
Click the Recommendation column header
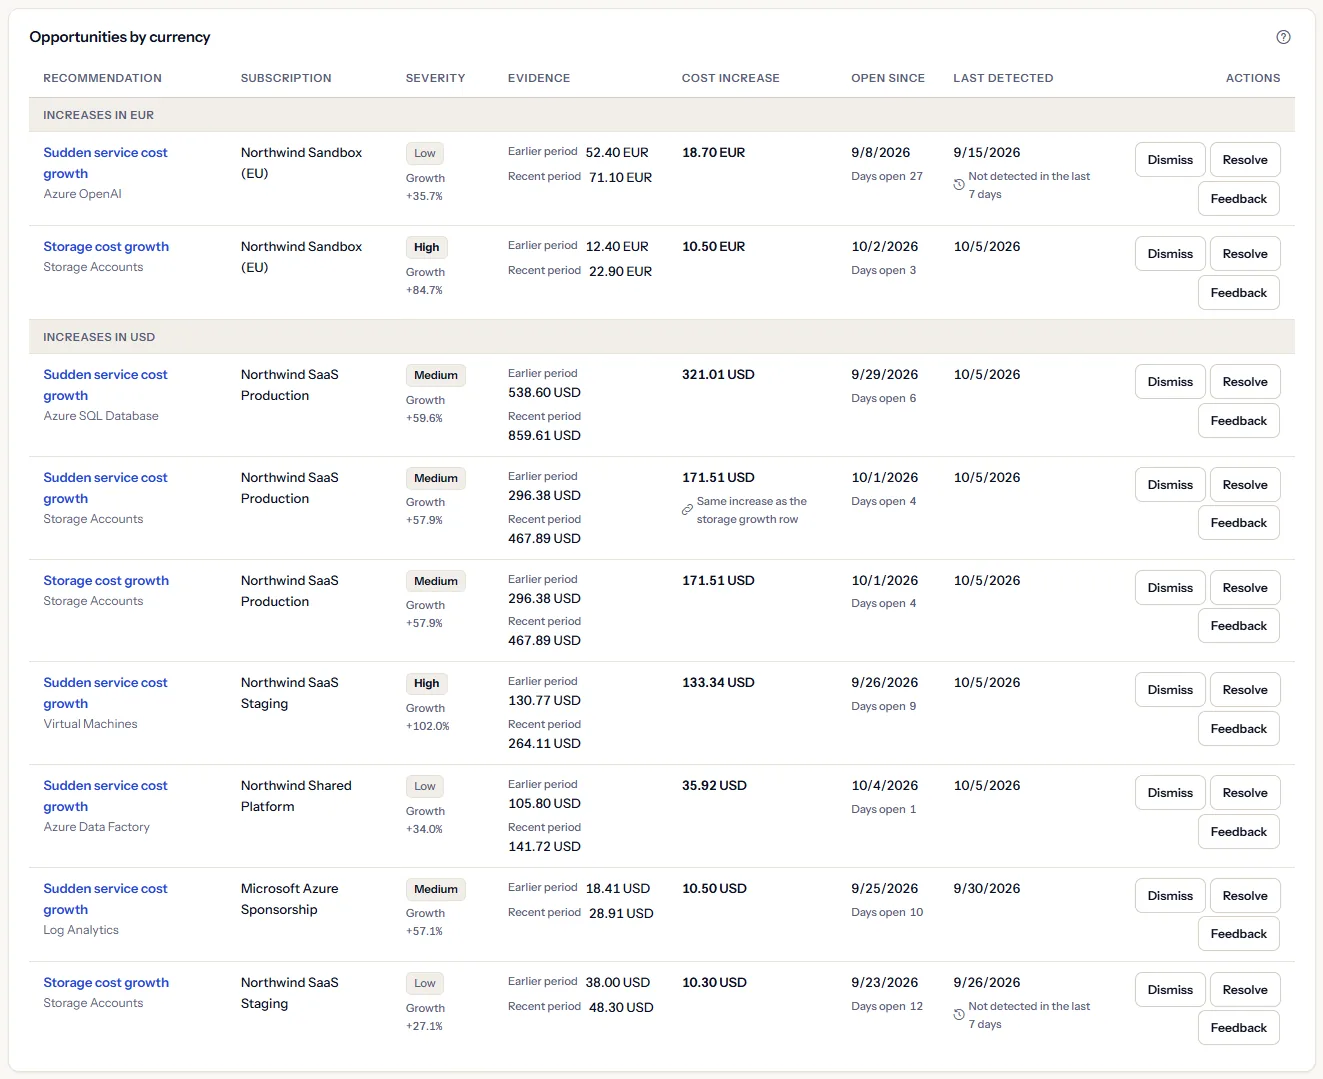(x=102, y=78)
